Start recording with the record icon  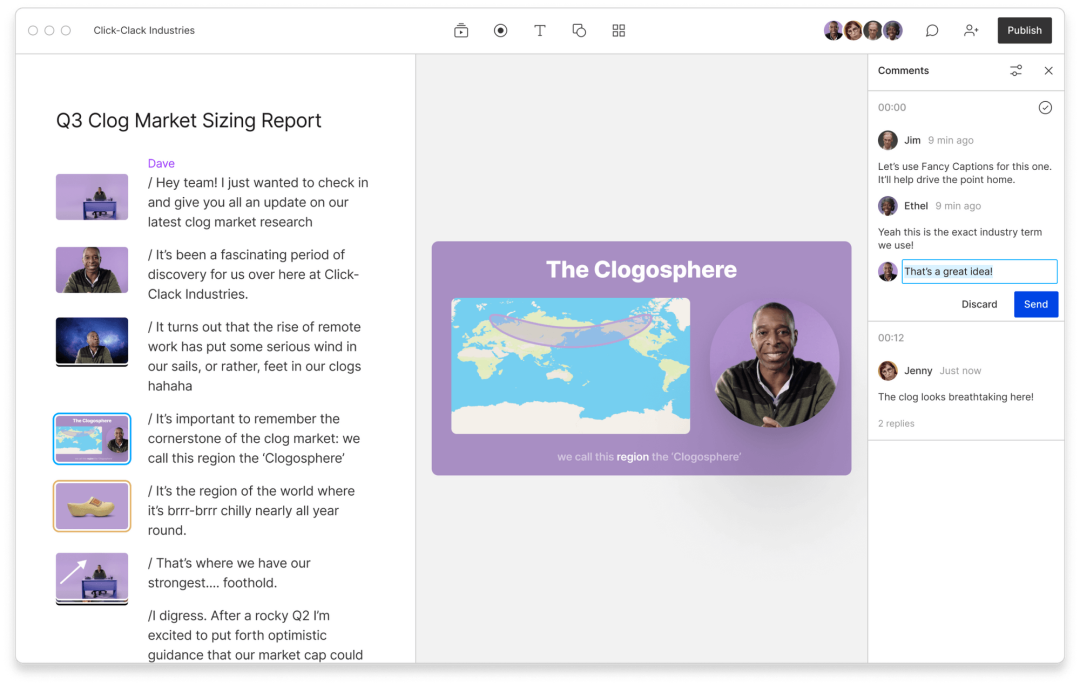point(501,30)
